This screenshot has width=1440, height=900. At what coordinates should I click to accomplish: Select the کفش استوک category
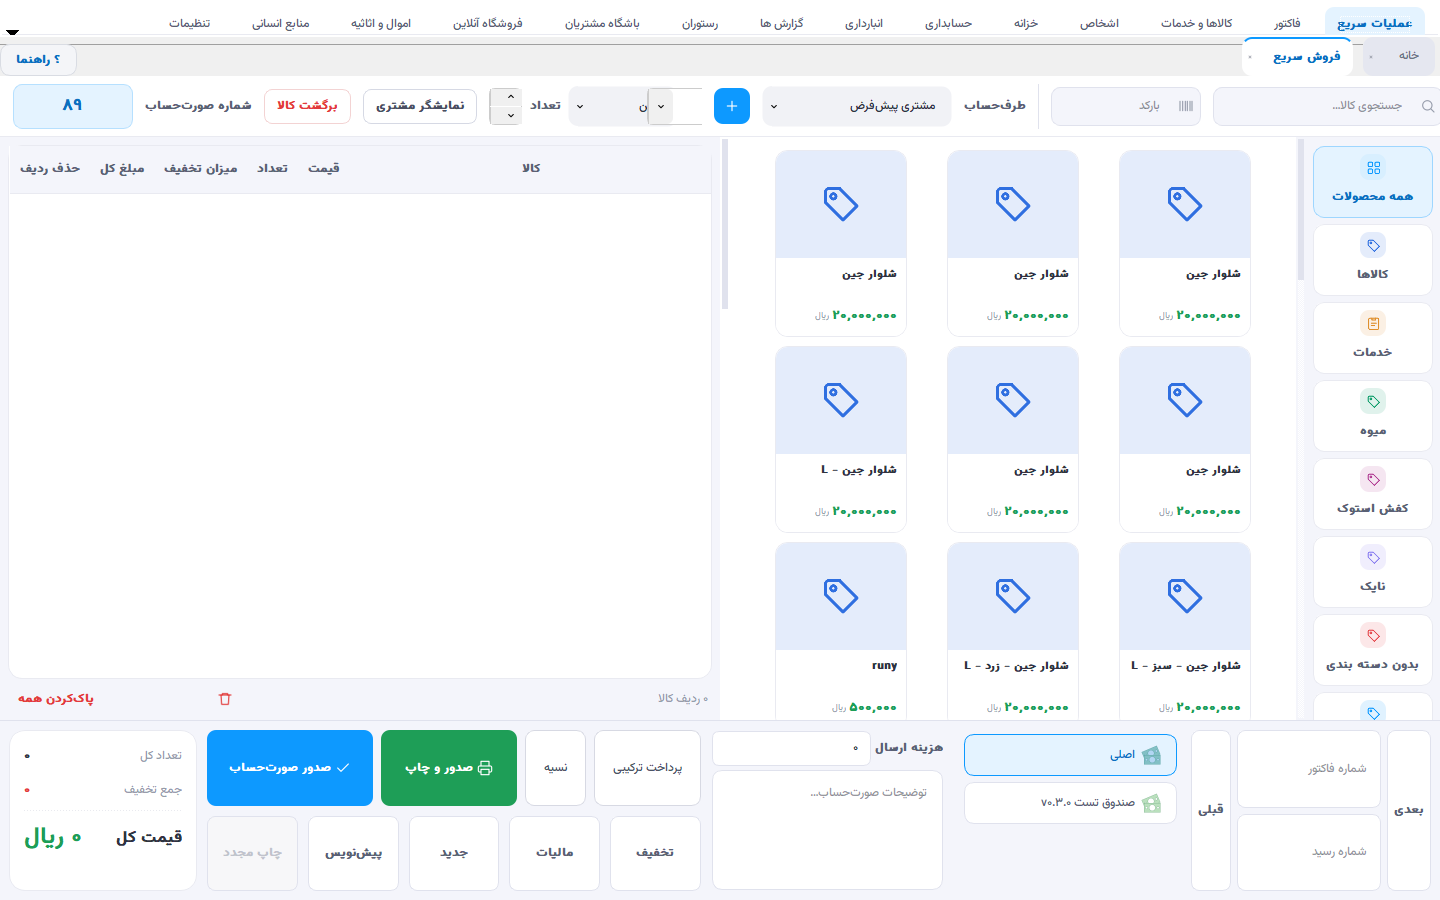[1373, 495]
